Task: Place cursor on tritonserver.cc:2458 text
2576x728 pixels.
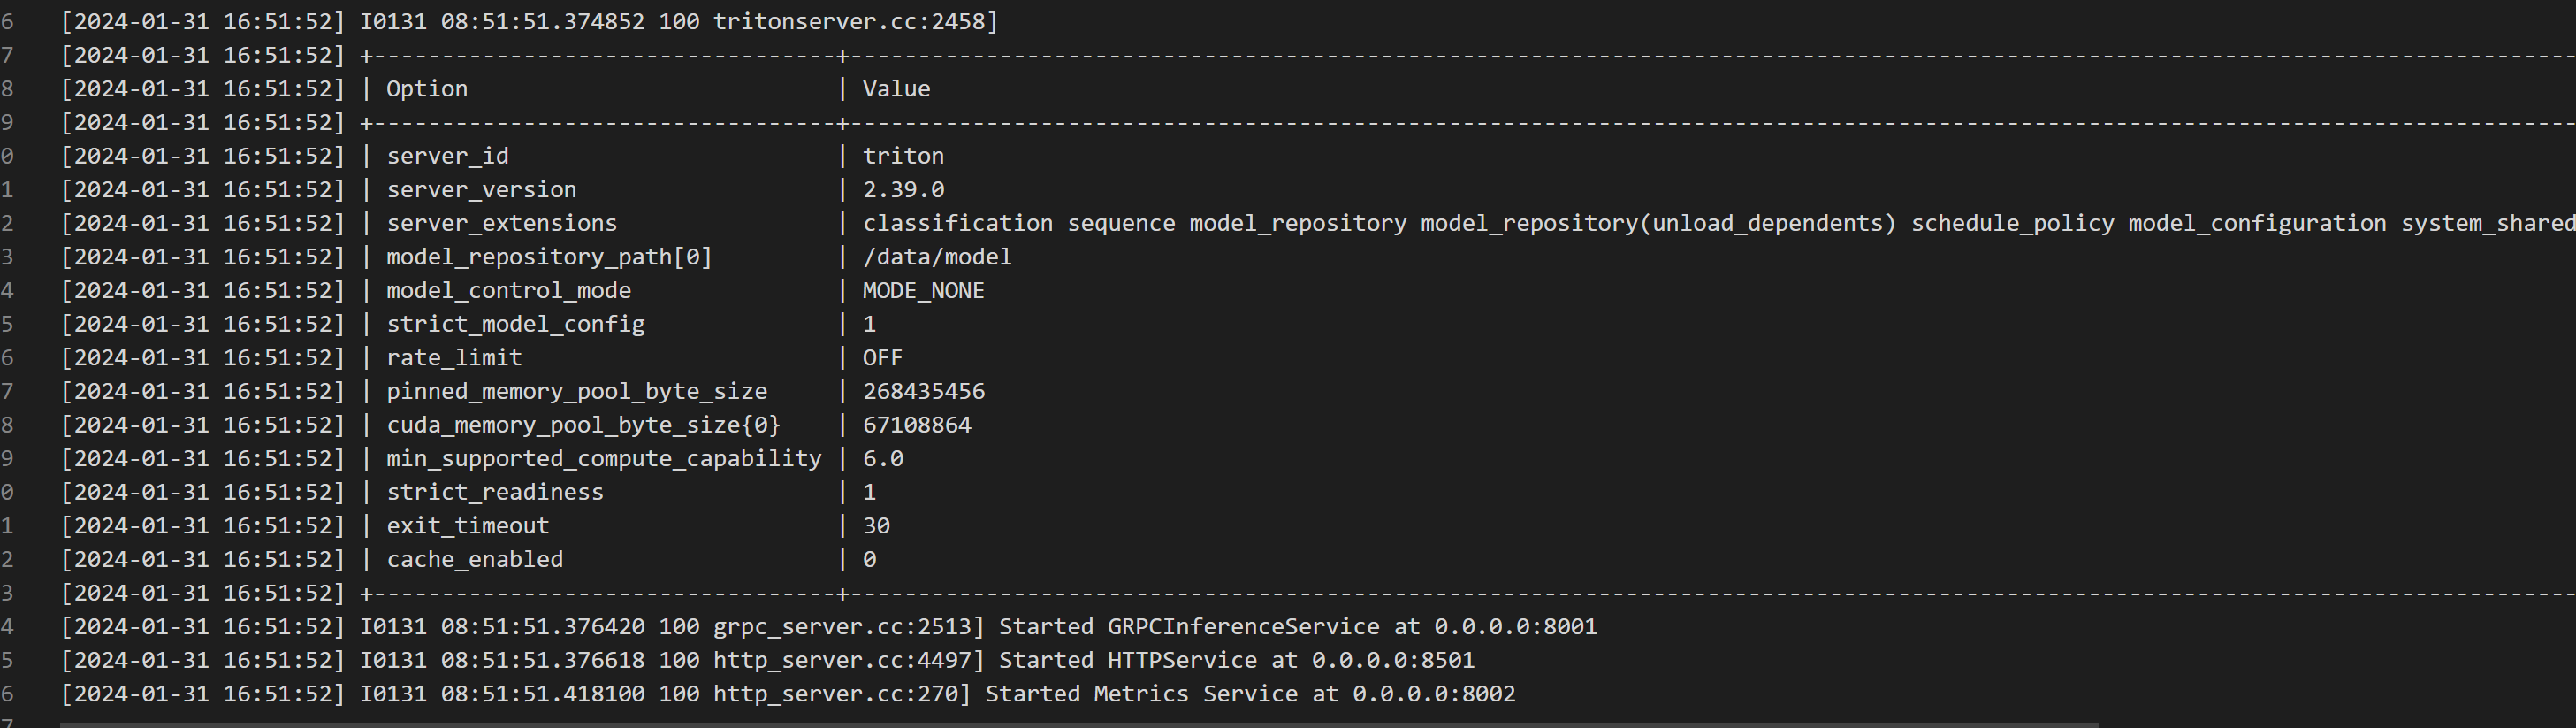Action: click(855, 21)
